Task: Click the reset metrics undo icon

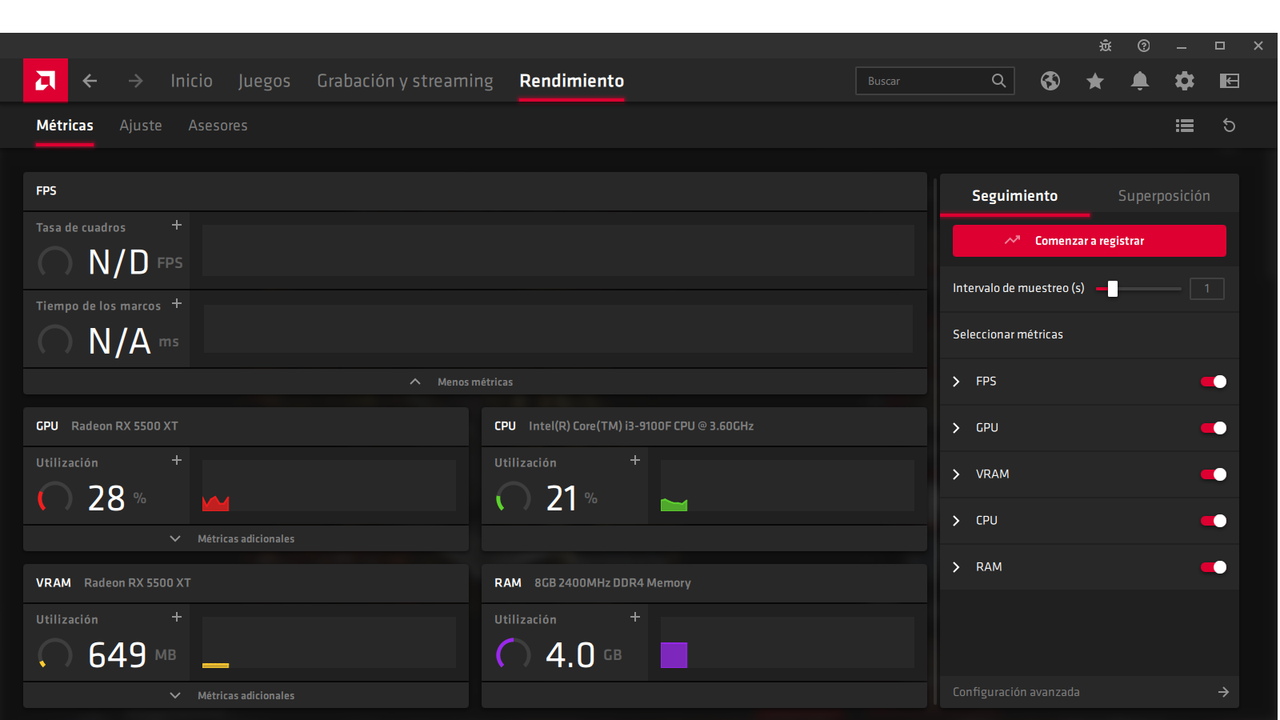Action: tap(1230, 126)
